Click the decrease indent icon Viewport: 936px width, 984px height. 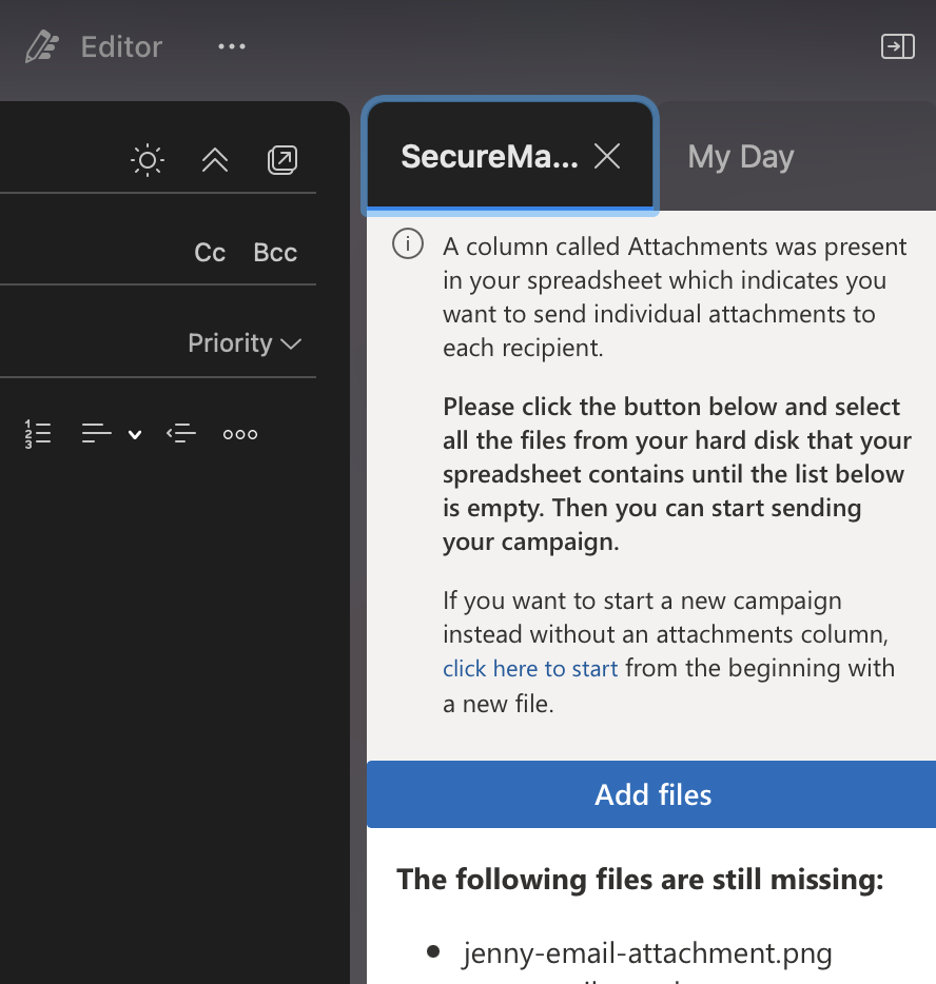[181, 433]
